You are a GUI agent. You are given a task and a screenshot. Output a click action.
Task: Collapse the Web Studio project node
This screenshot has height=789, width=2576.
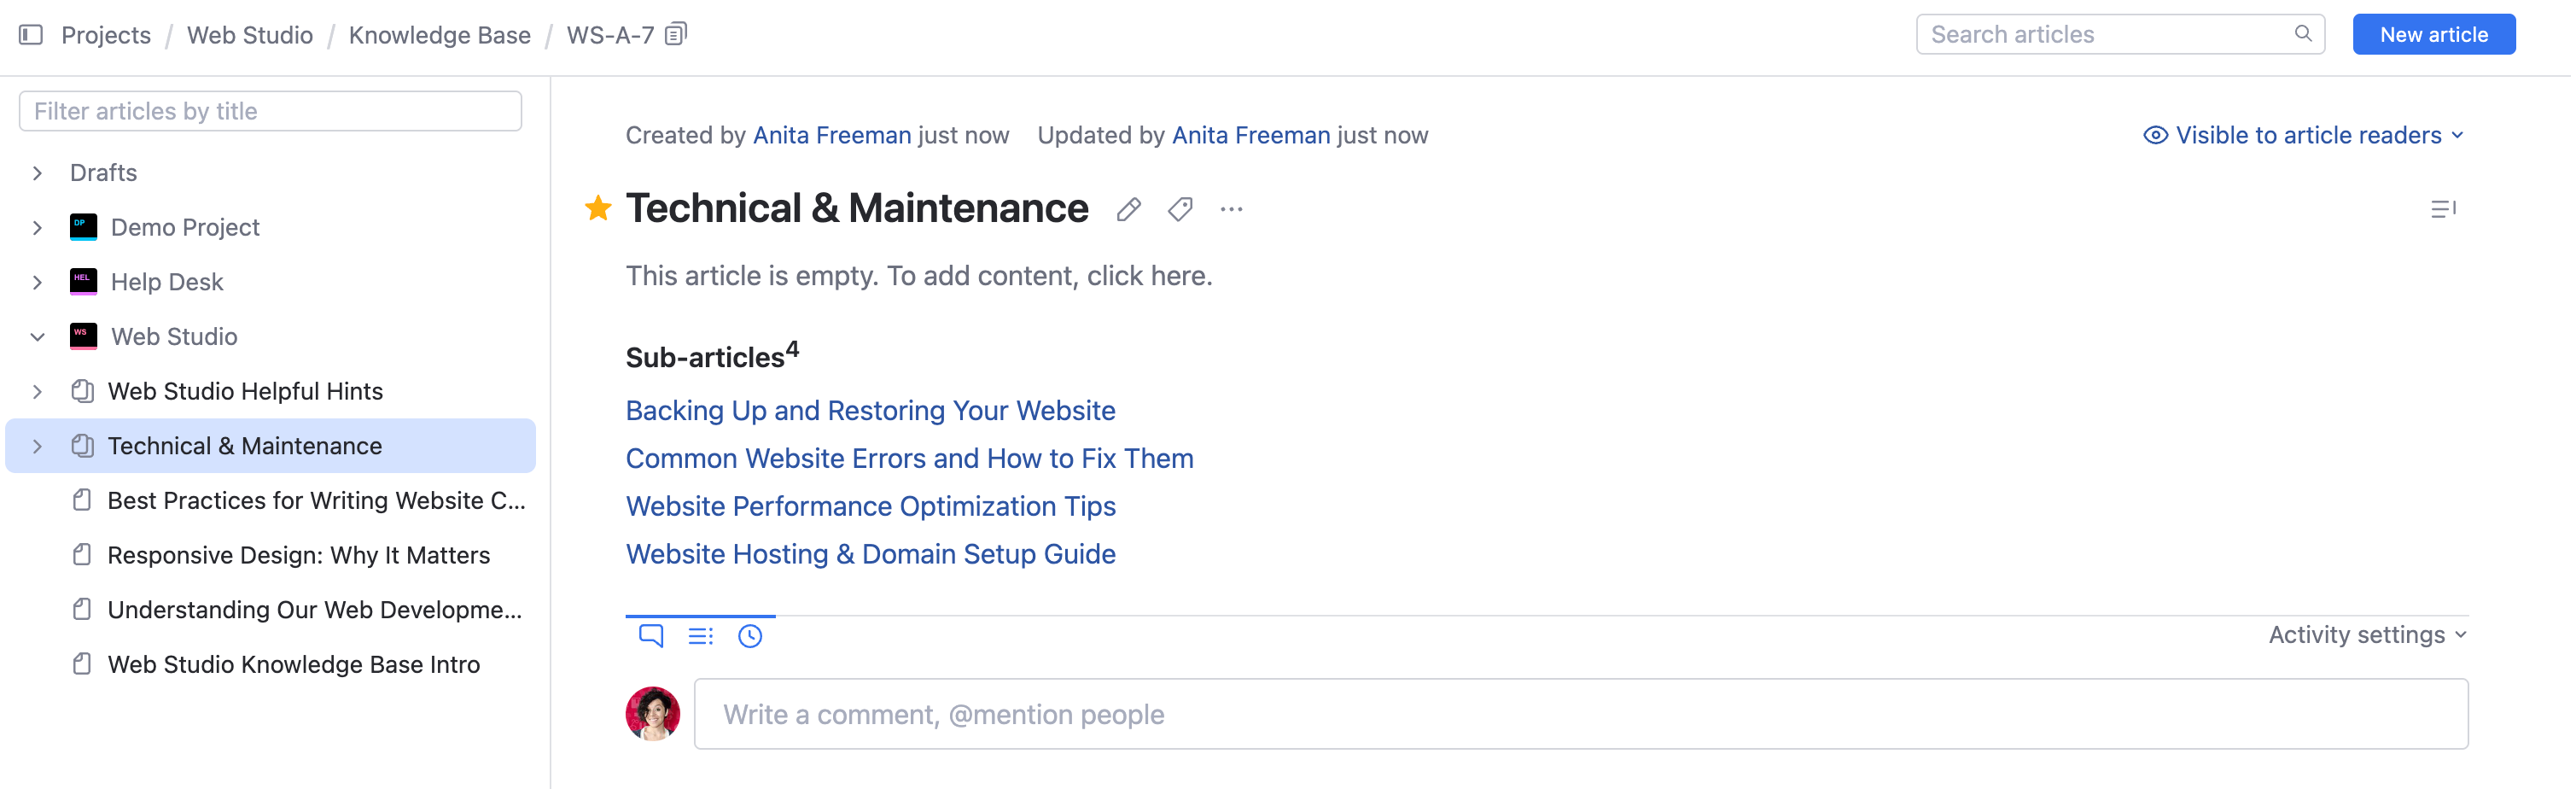[x=38, y=337]
